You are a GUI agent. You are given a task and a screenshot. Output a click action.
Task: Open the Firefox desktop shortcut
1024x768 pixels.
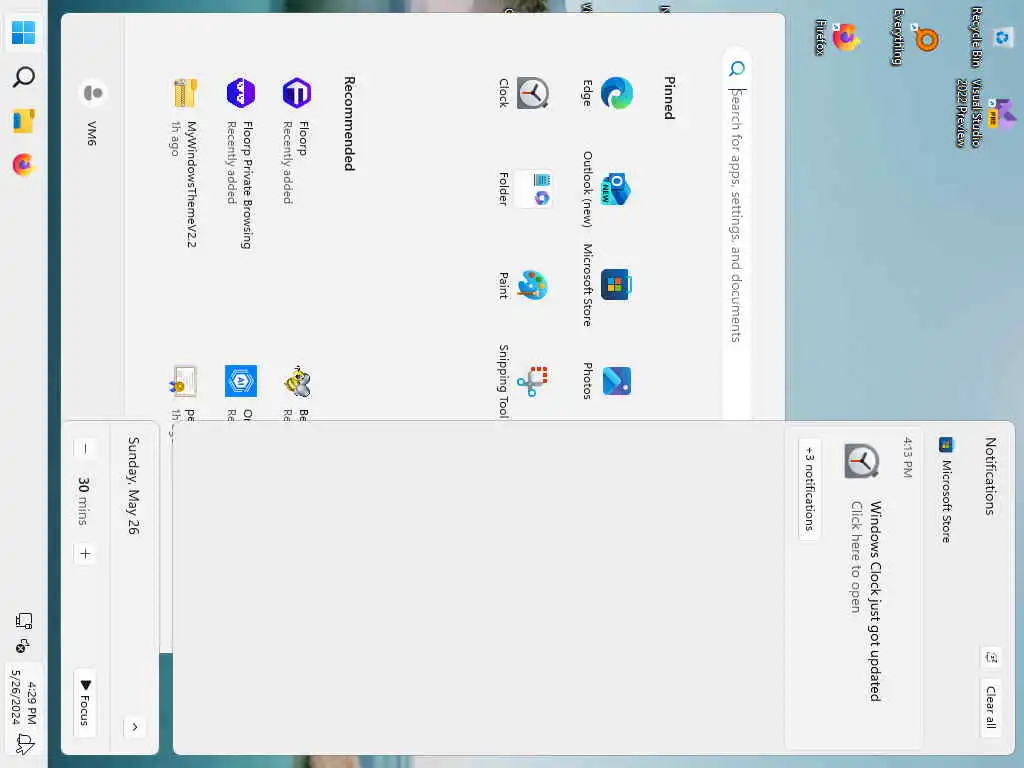pos(837,37)
